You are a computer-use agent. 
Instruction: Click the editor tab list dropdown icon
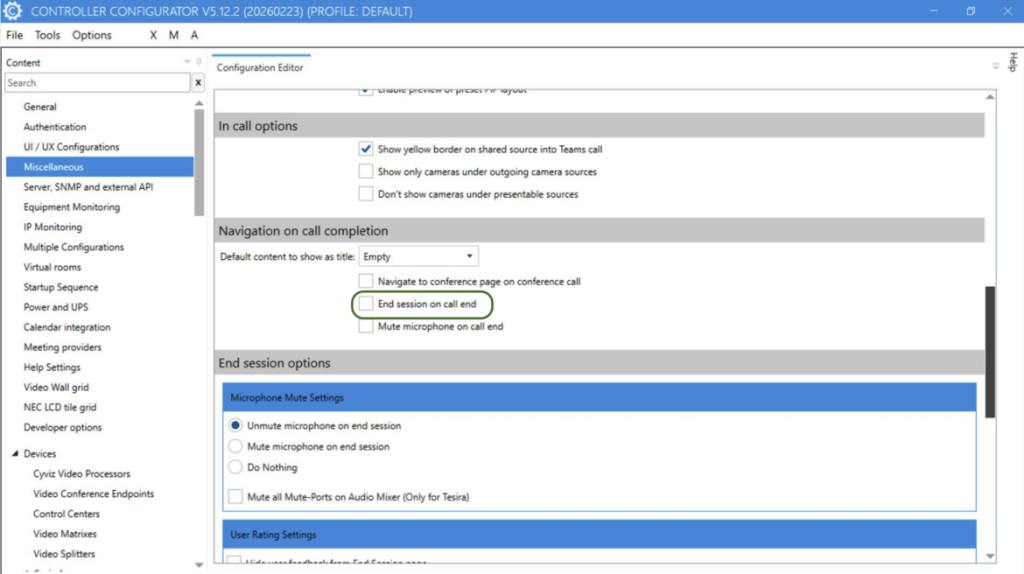pyautogui.click(x=995, y=67)
